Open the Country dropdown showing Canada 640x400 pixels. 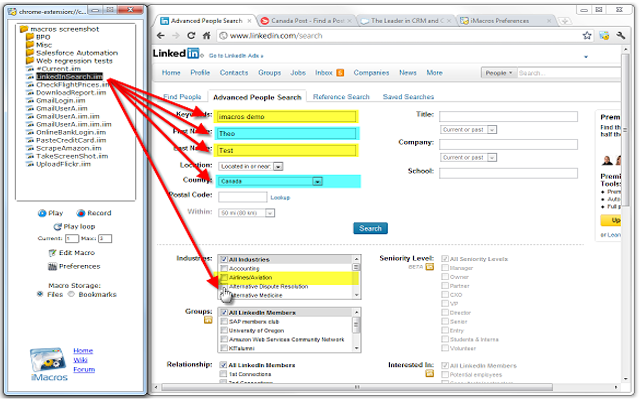point(270,181)
